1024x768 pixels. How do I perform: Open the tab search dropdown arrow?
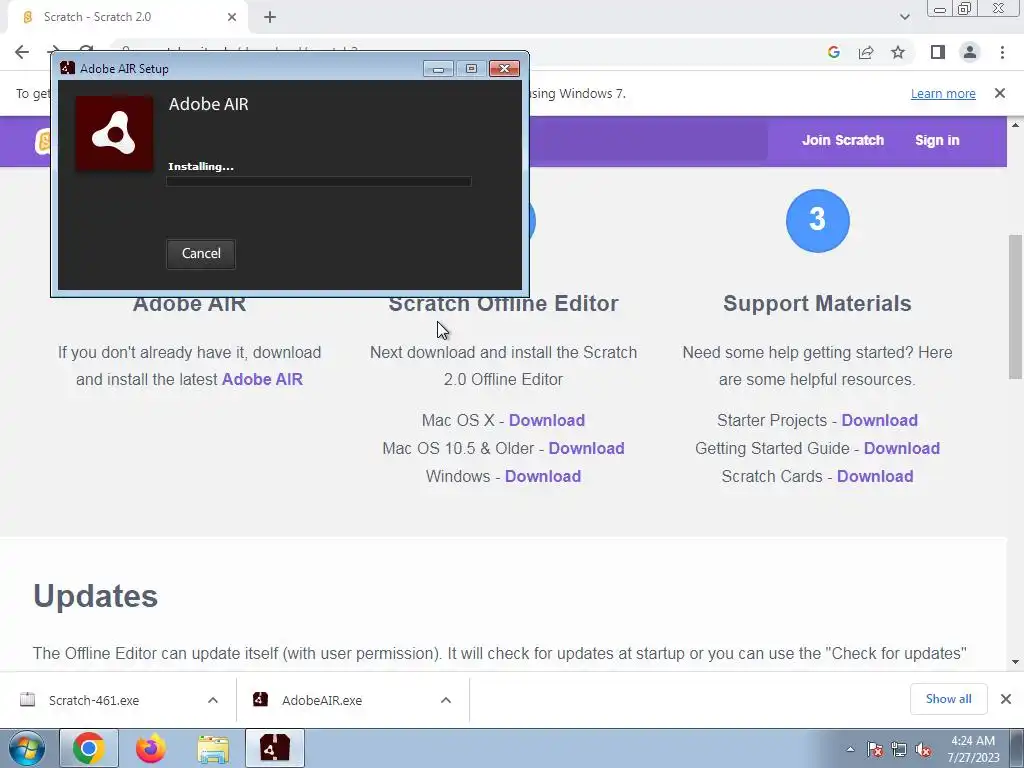click(x=904, y=17)
